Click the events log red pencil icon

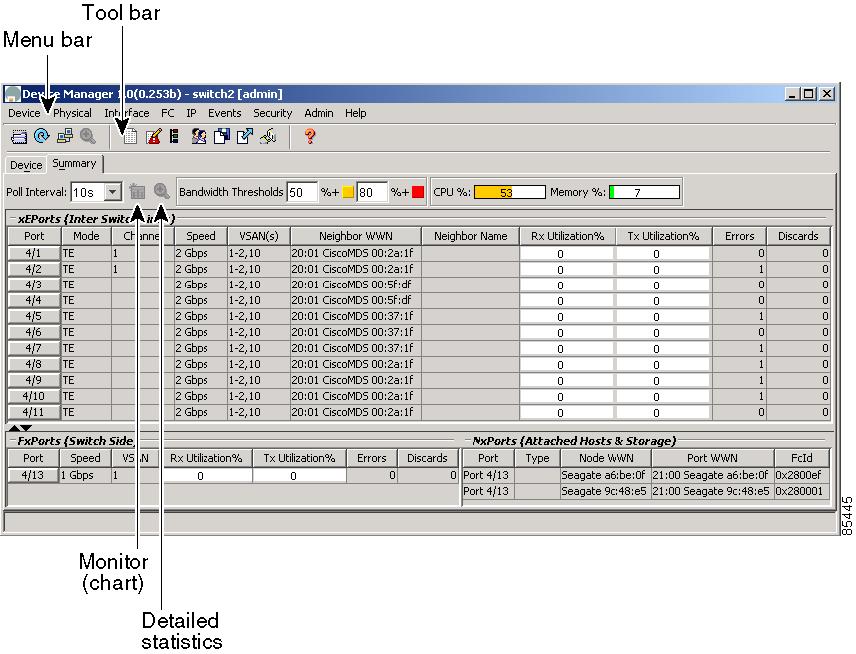click(155, 136)
